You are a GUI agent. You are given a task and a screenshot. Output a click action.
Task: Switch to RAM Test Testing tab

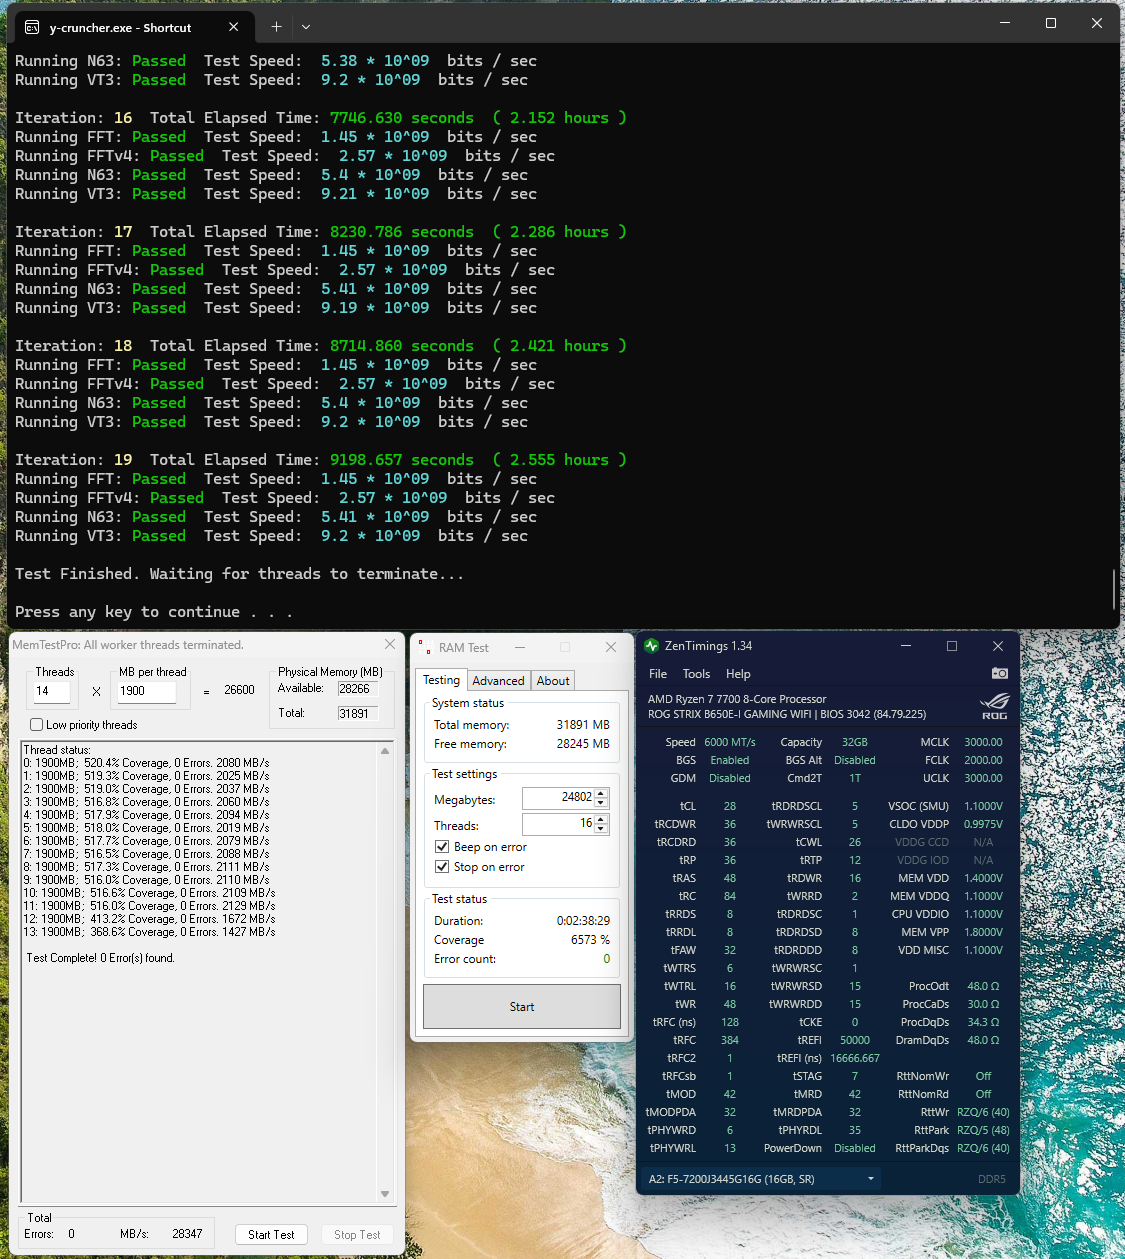tap(441, 680)
